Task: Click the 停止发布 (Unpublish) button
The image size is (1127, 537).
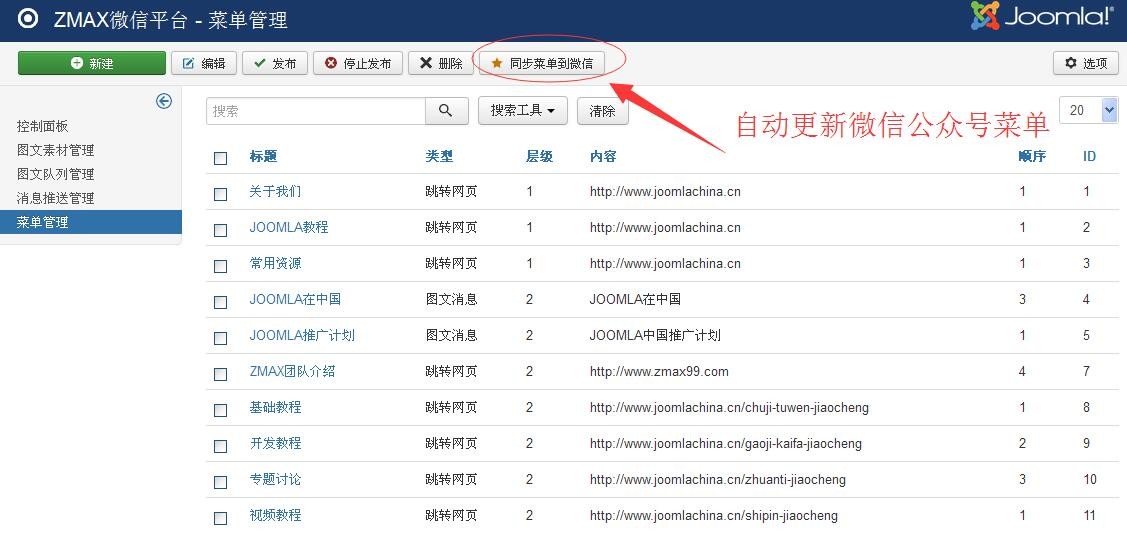Action: pyautogui.click(x=358, y=63)
